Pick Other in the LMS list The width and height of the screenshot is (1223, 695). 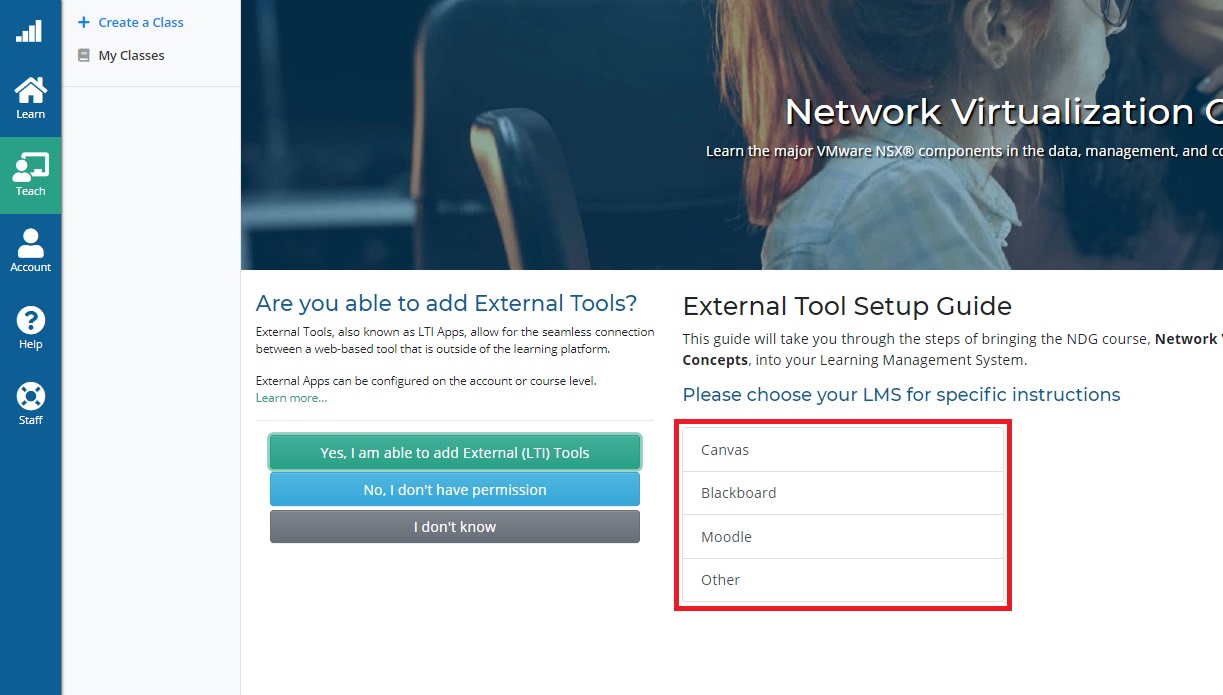pyautogui.click(x=842, y=580)
